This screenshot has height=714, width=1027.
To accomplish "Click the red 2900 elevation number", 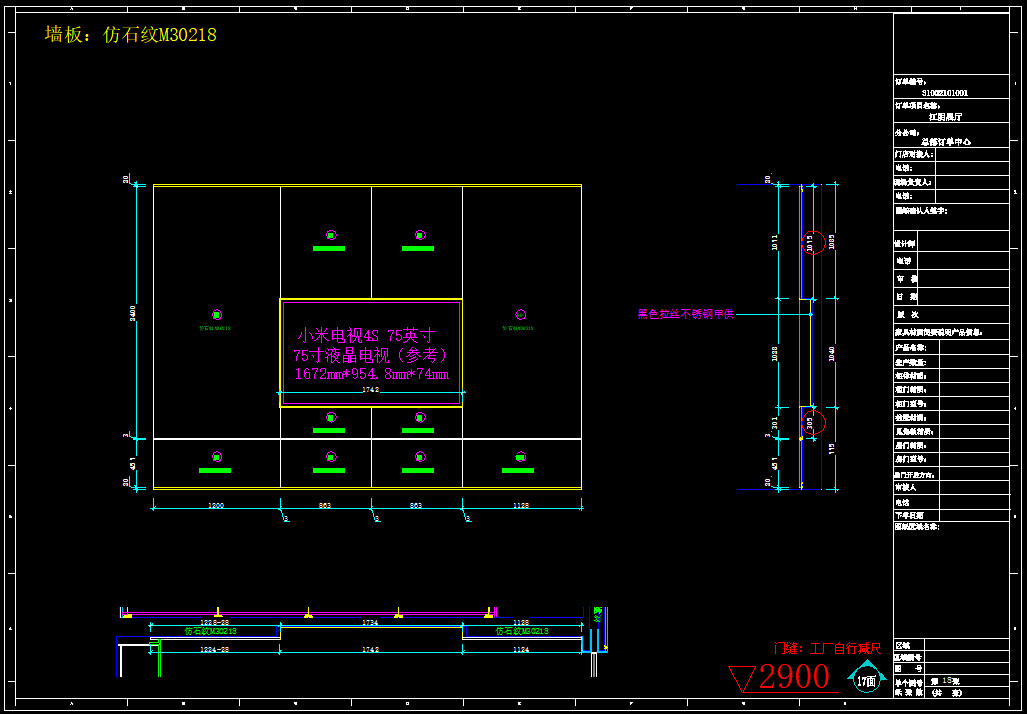I will tap(794, 678).
